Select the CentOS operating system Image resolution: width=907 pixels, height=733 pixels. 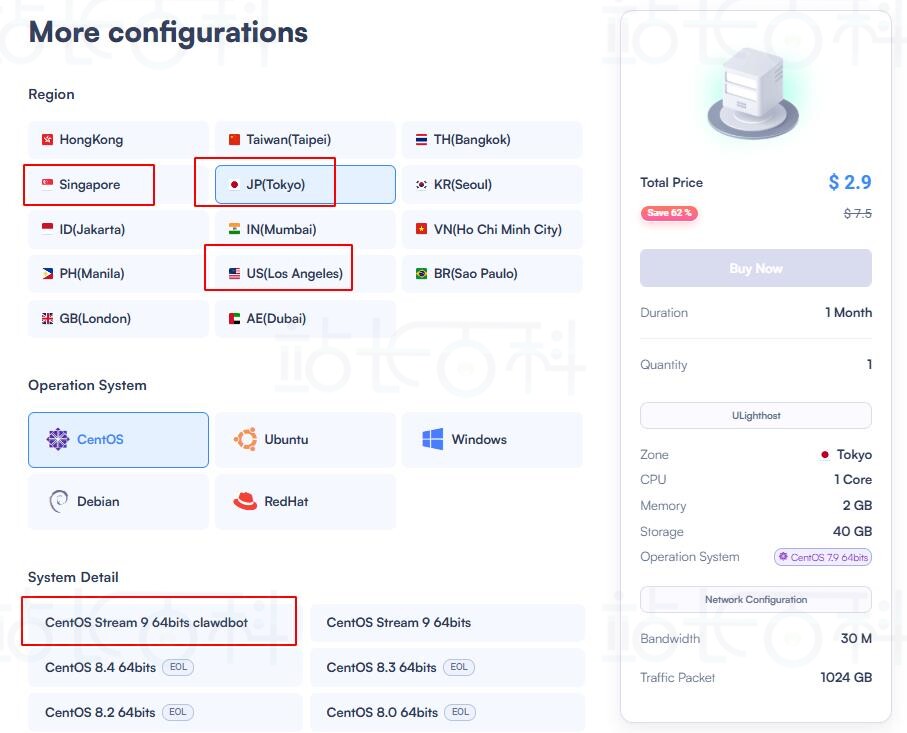point(118,440)
